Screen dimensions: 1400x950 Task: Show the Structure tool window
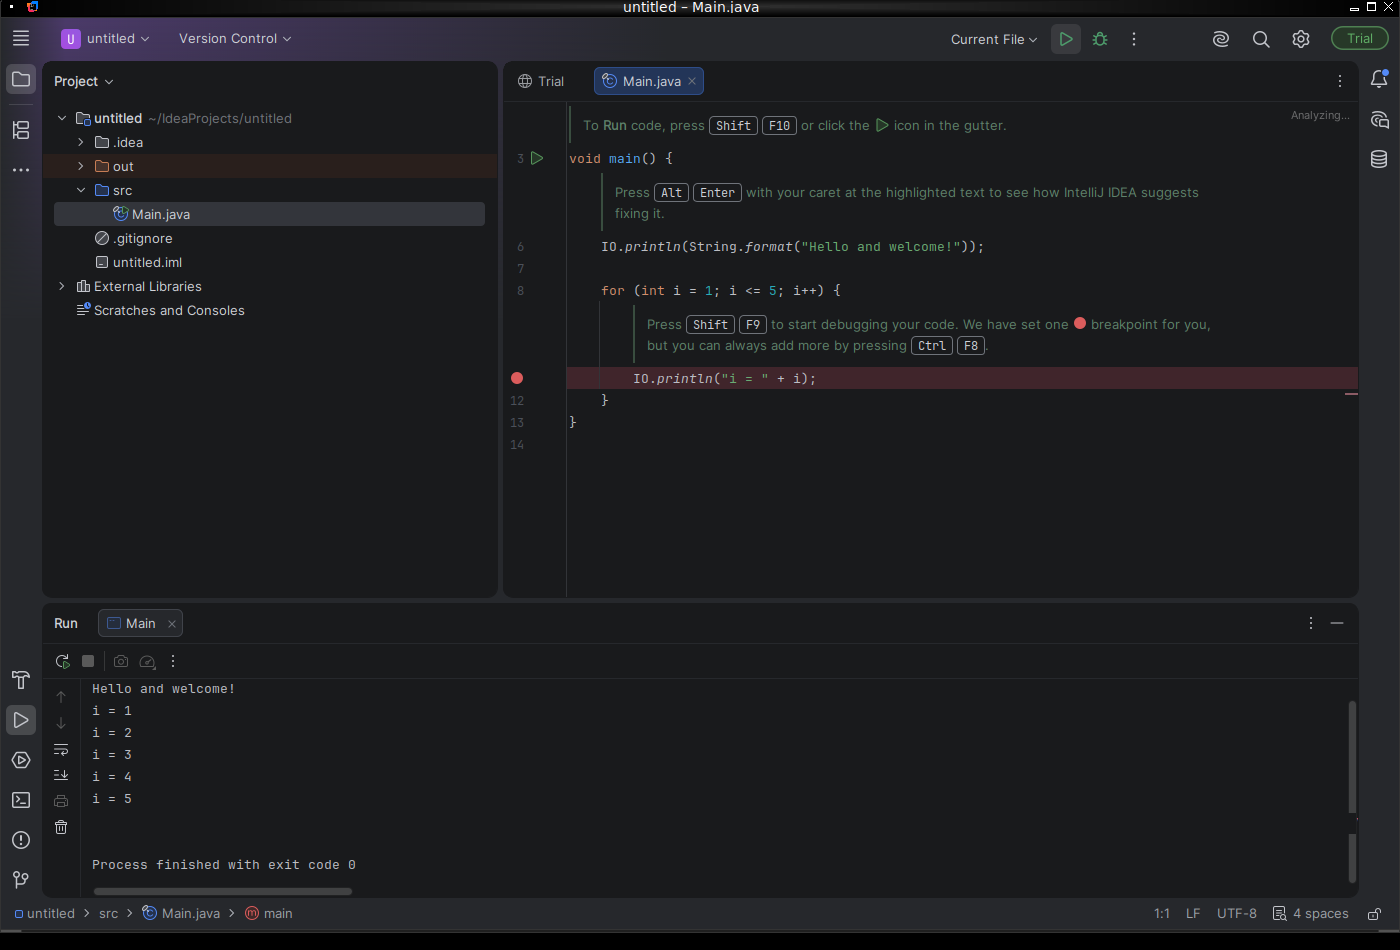(x=21, y=130)
